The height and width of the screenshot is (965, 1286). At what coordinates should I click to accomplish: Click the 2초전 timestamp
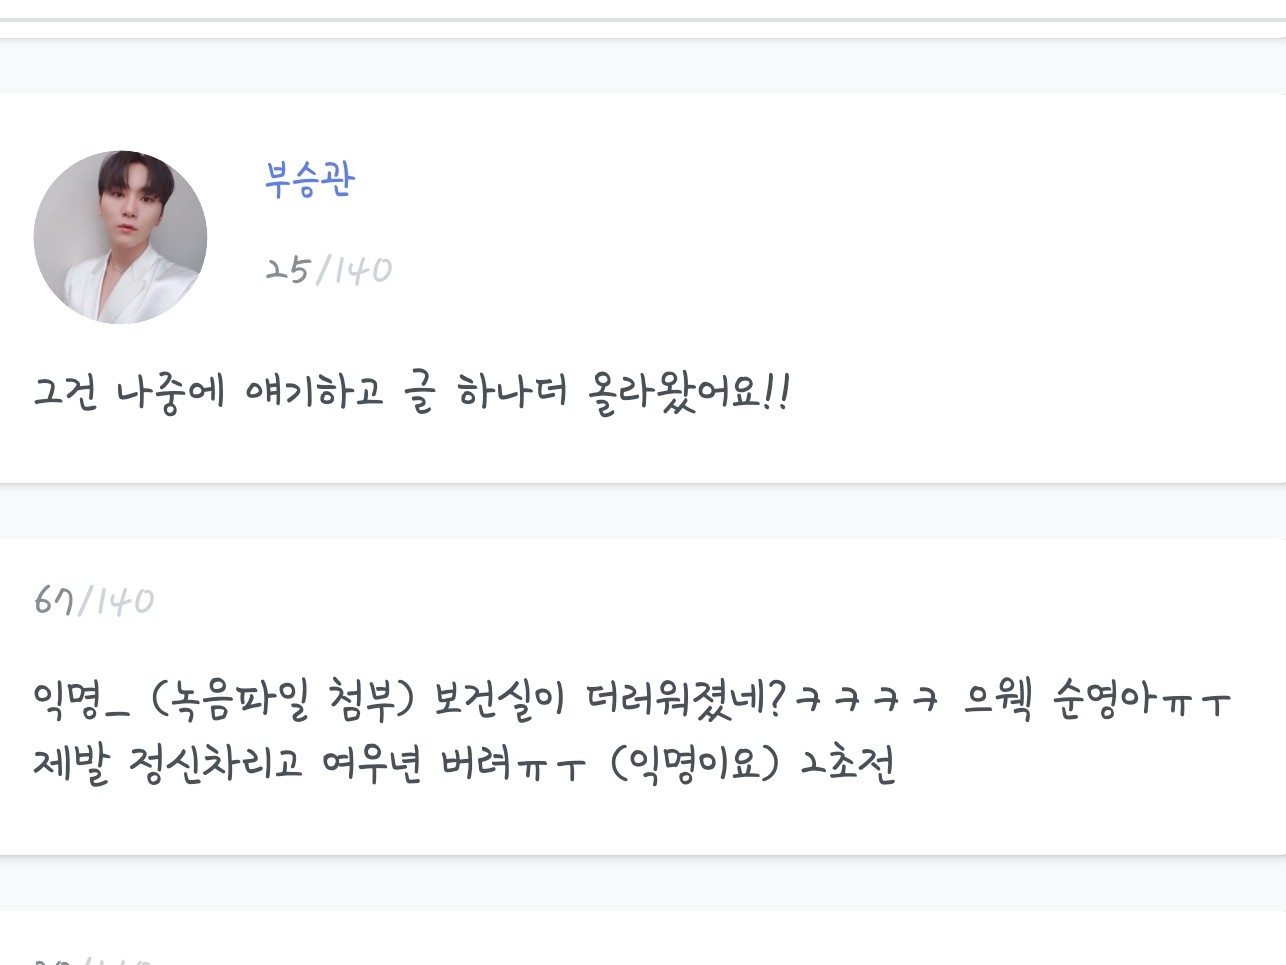848,765
